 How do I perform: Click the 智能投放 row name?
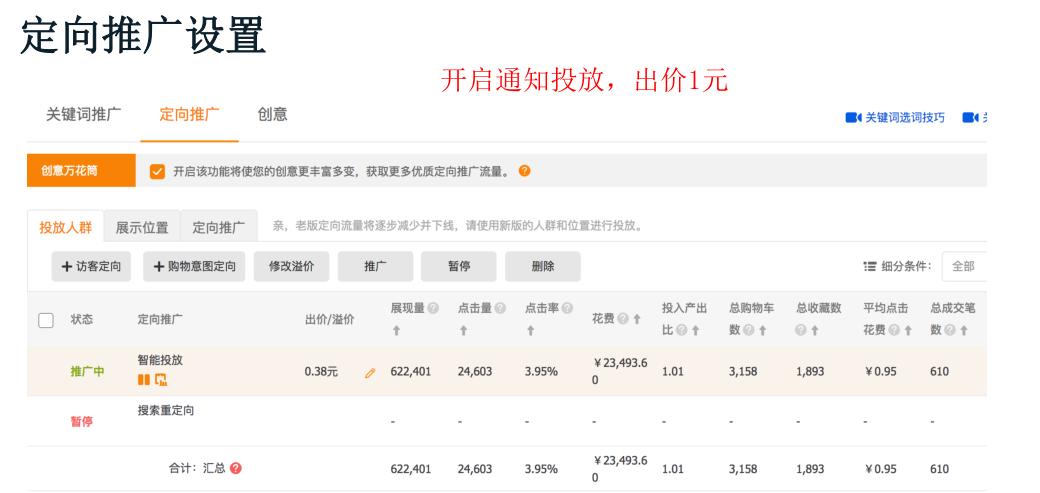pos(160,360)
